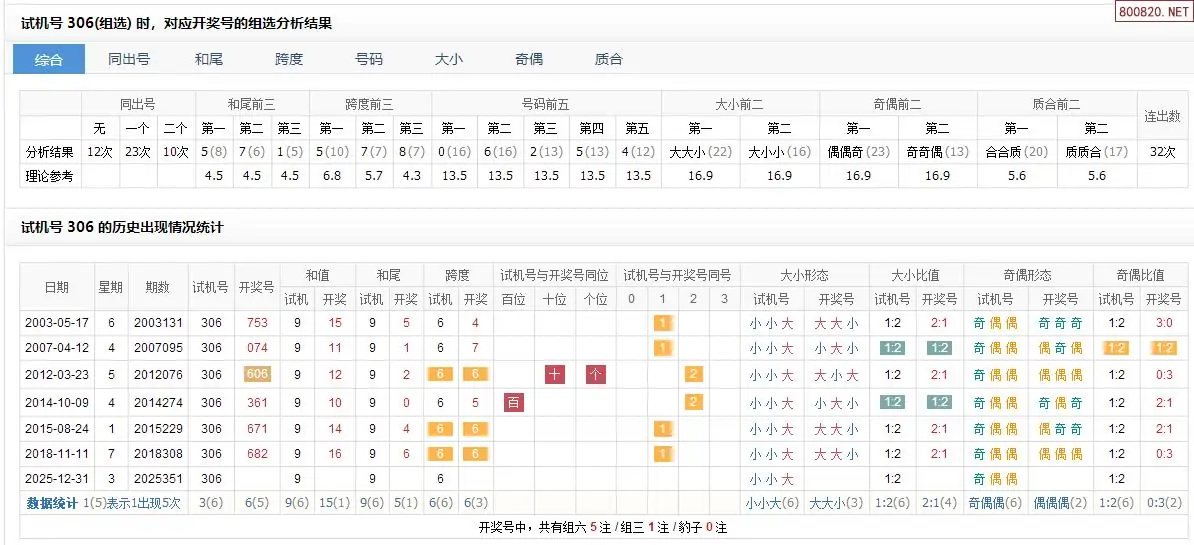
Task: Open the 跨度 tab
Action: point(289,59)
